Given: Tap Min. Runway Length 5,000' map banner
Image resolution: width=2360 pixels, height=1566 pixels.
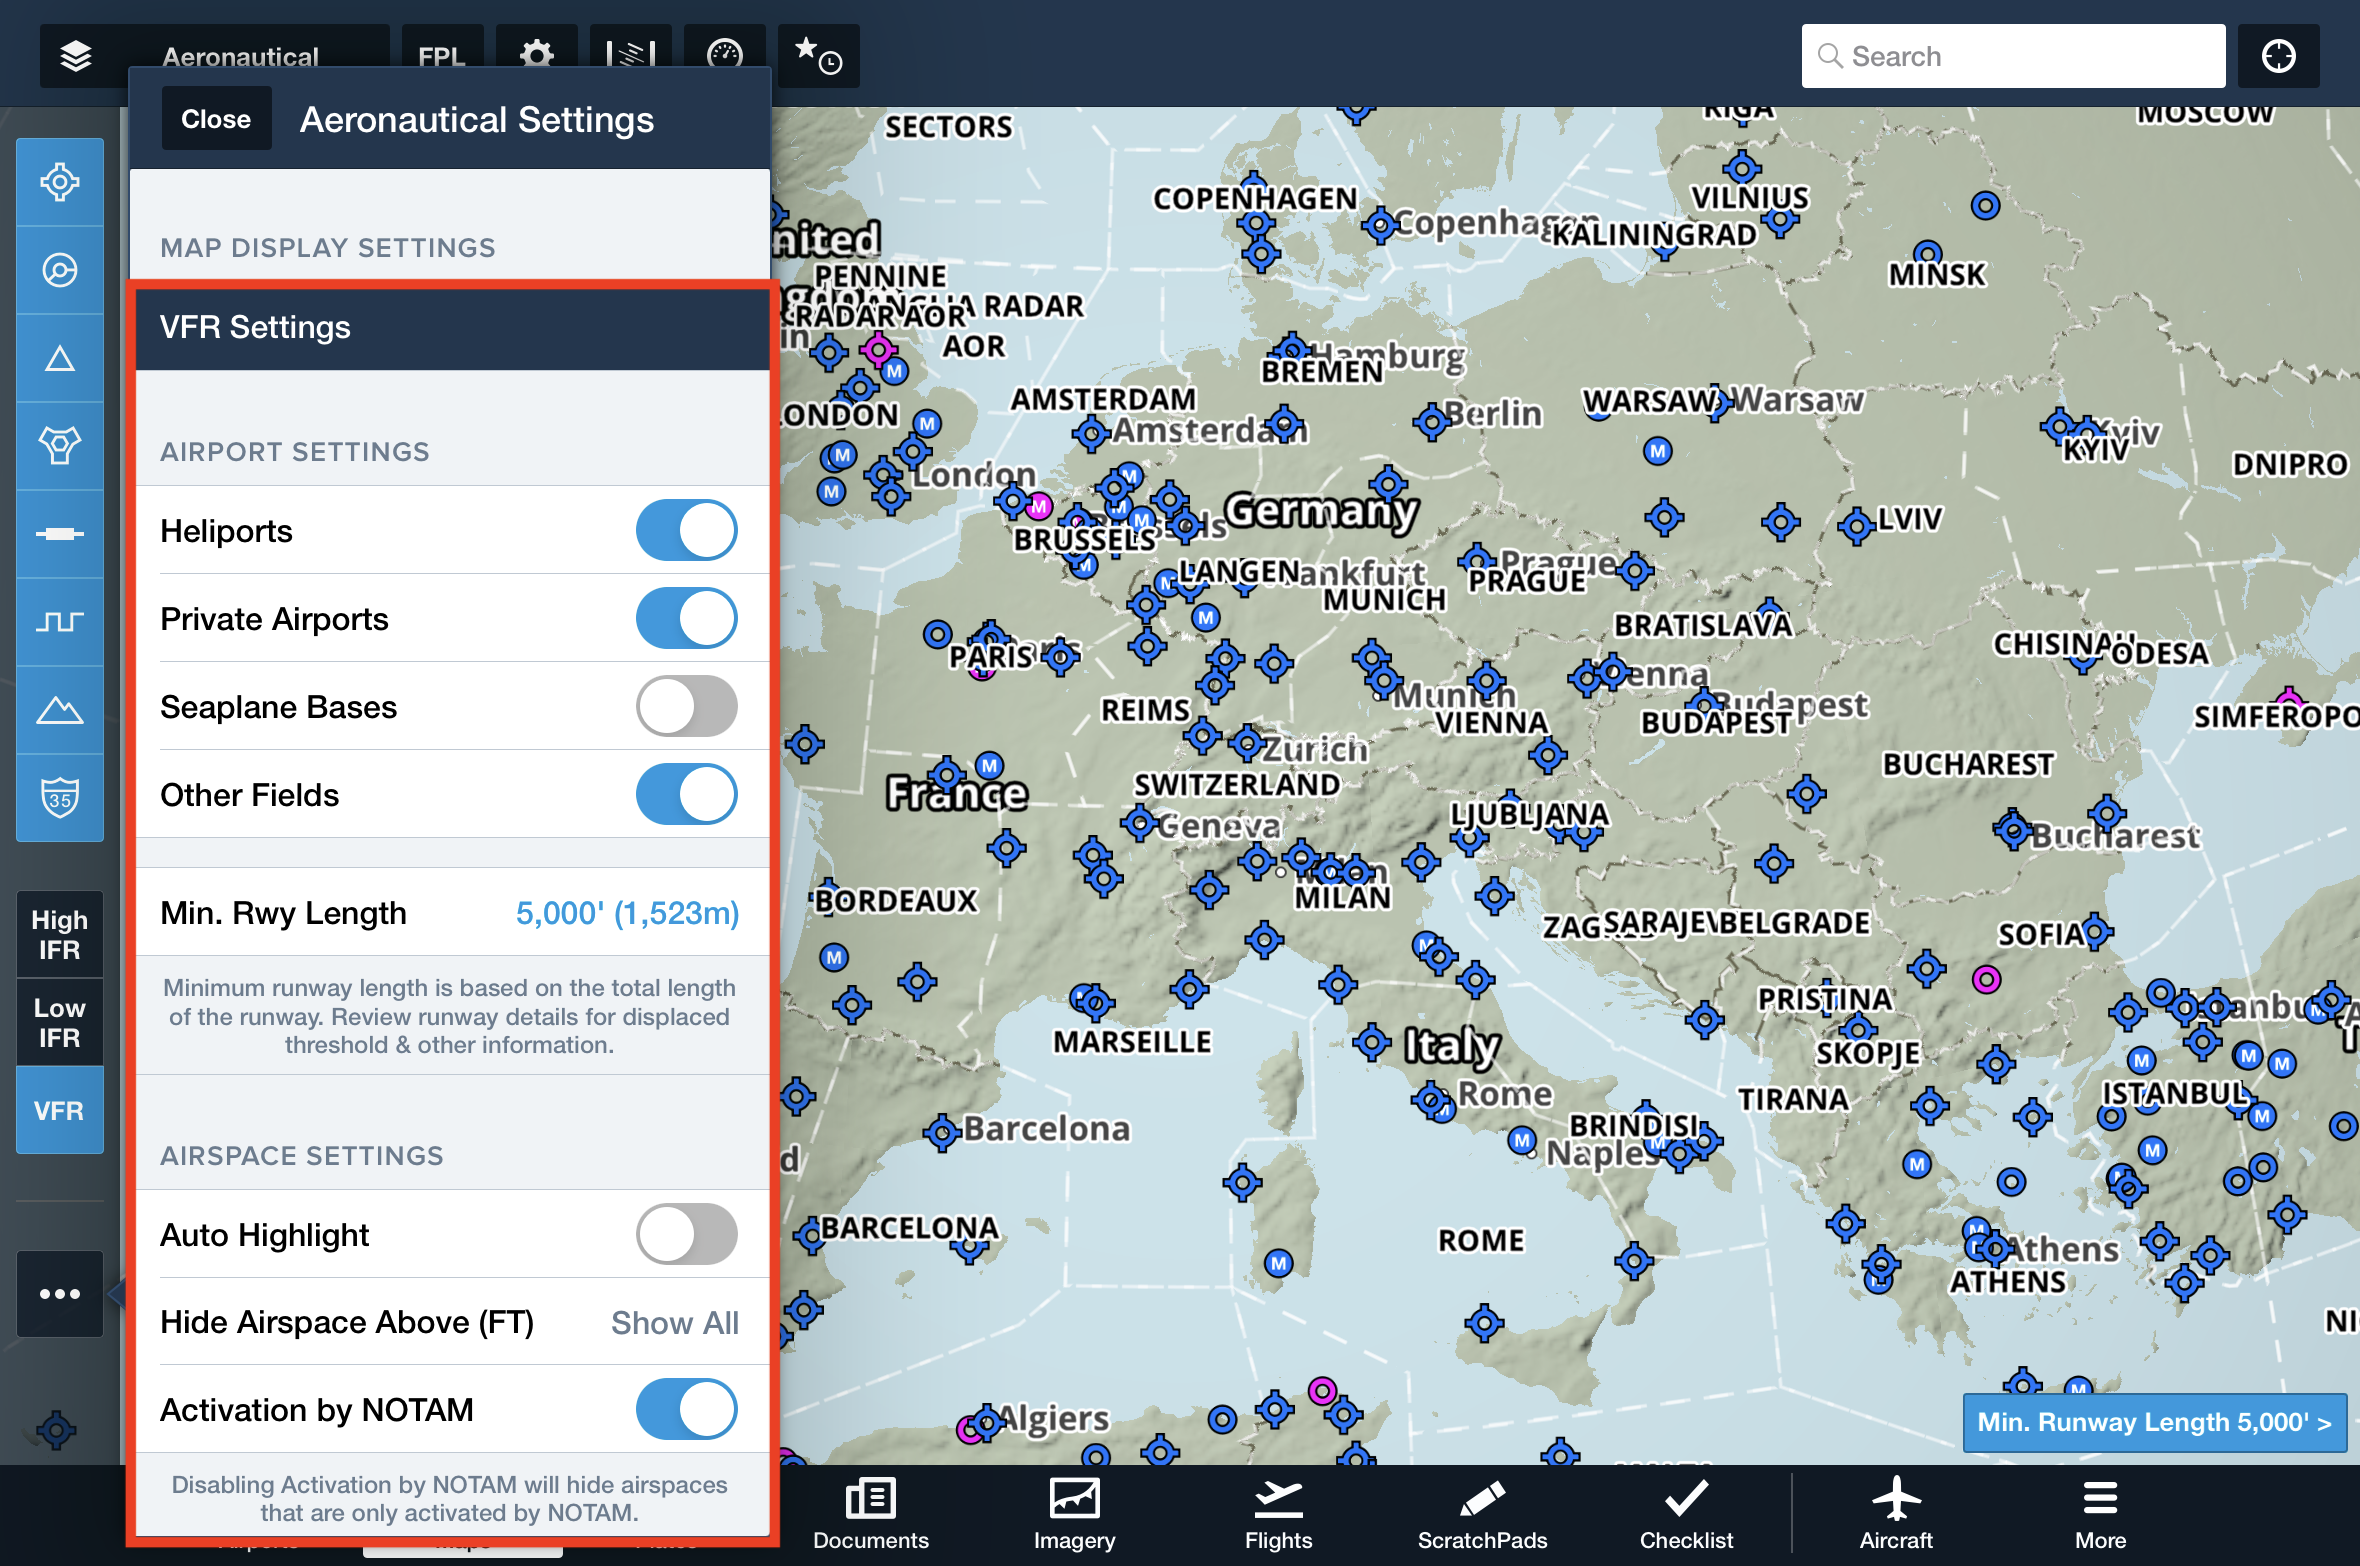Looking at the screenshot, I should pos(2155,1422).
